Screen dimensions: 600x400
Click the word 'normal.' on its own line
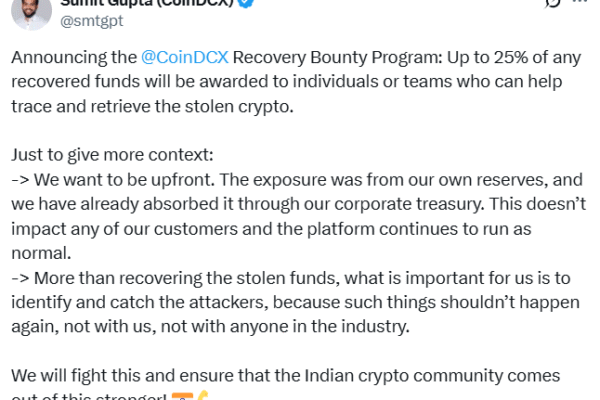pos(41,253)
